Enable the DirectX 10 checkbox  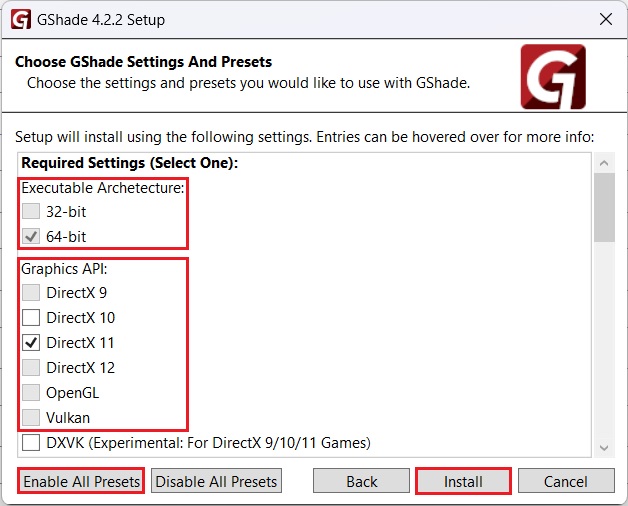click(31, 318)
